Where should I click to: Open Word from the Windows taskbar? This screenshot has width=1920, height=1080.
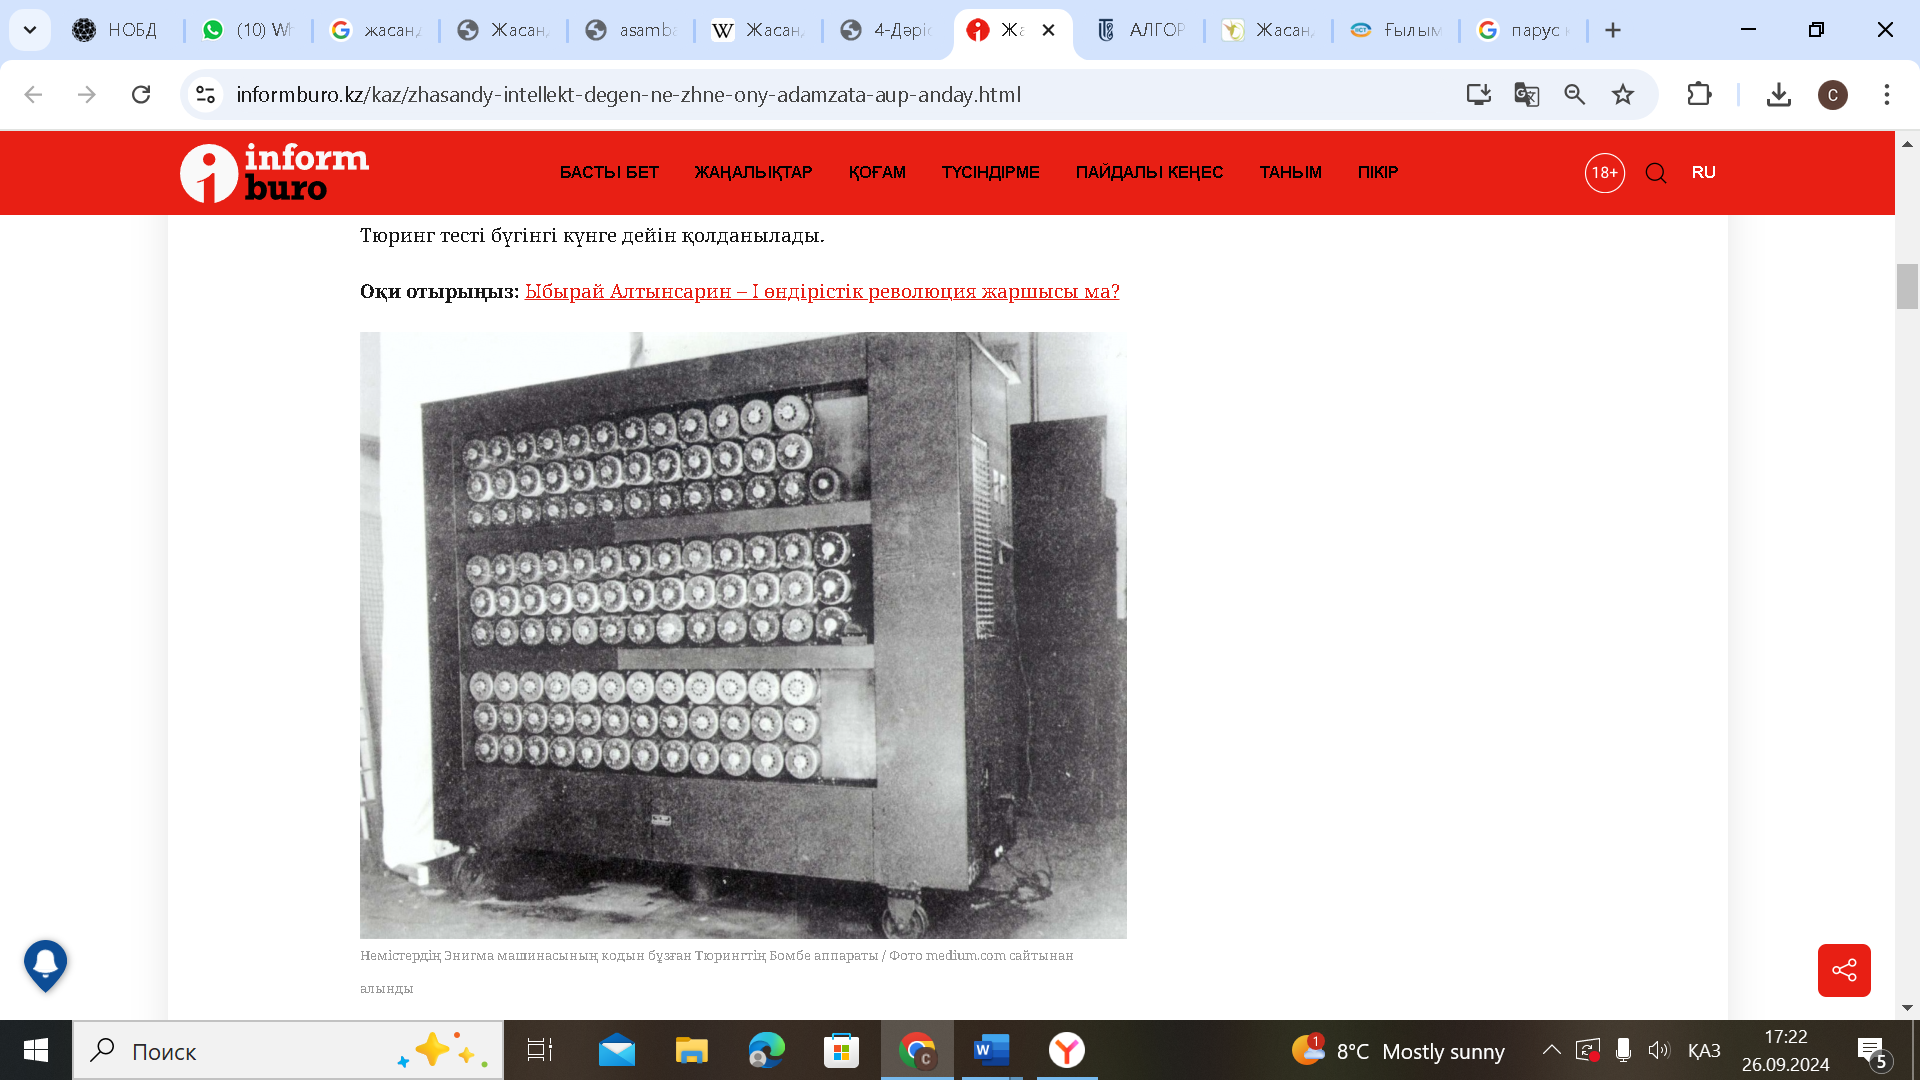991,1050
